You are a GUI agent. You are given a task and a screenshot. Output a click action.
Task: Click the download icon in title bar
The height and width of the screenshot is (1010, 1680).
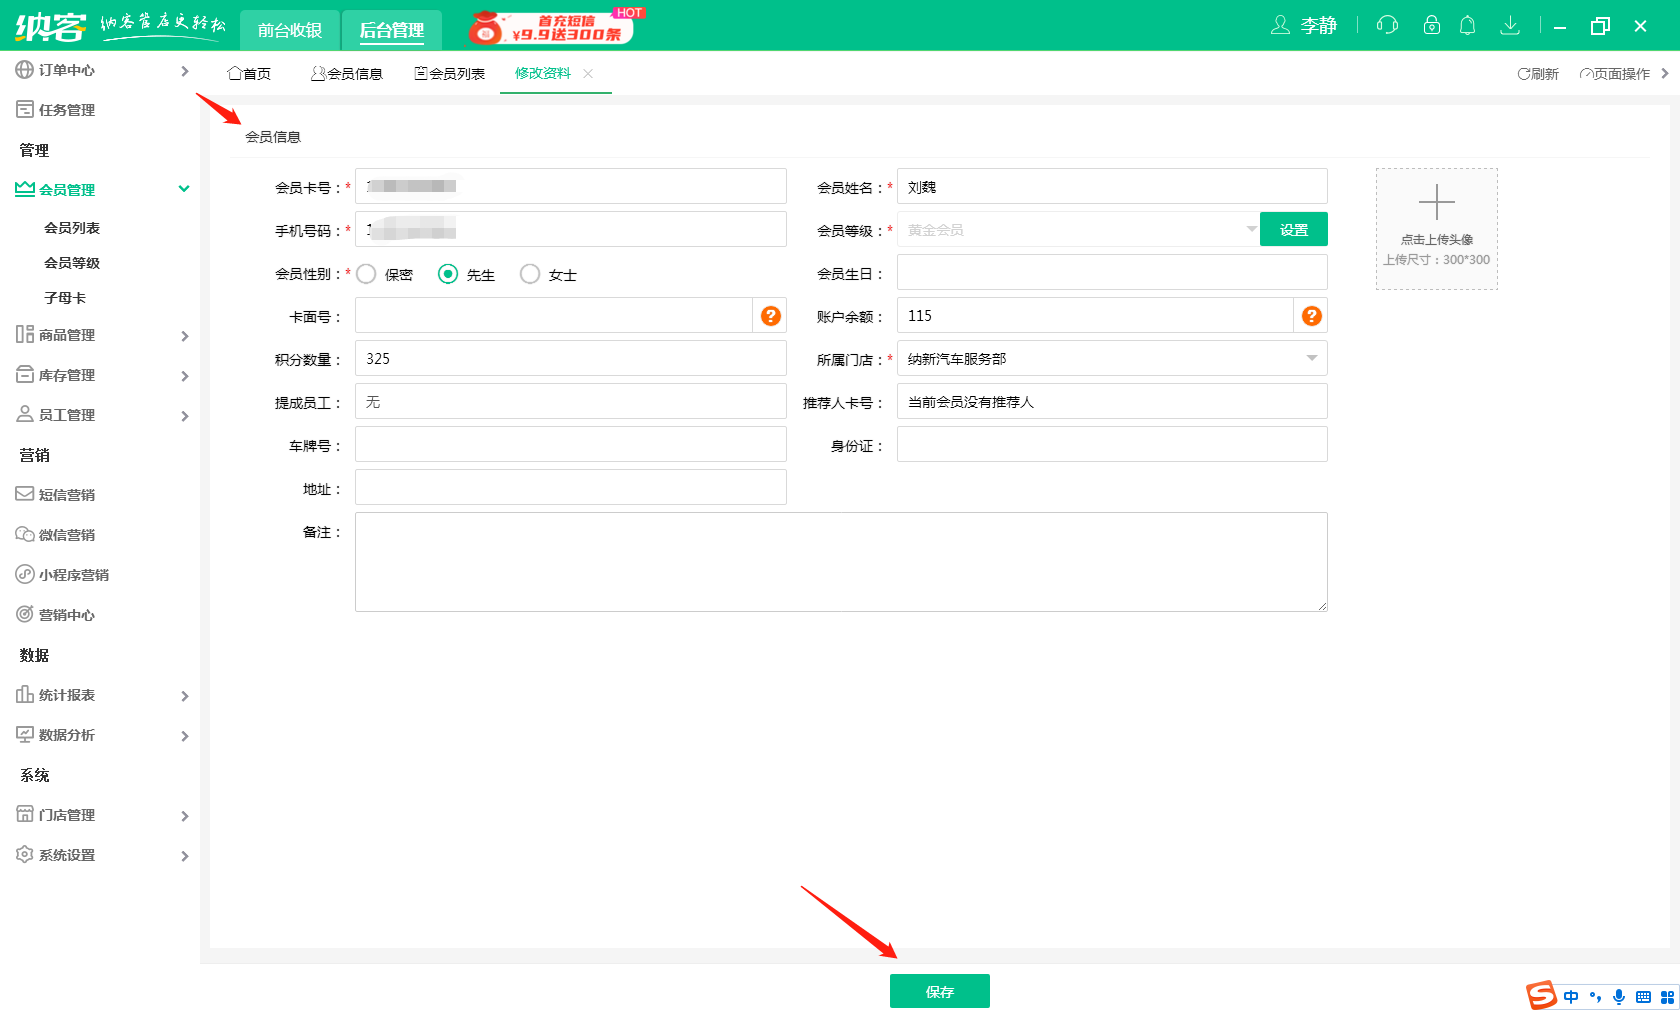pos(1511,25)
